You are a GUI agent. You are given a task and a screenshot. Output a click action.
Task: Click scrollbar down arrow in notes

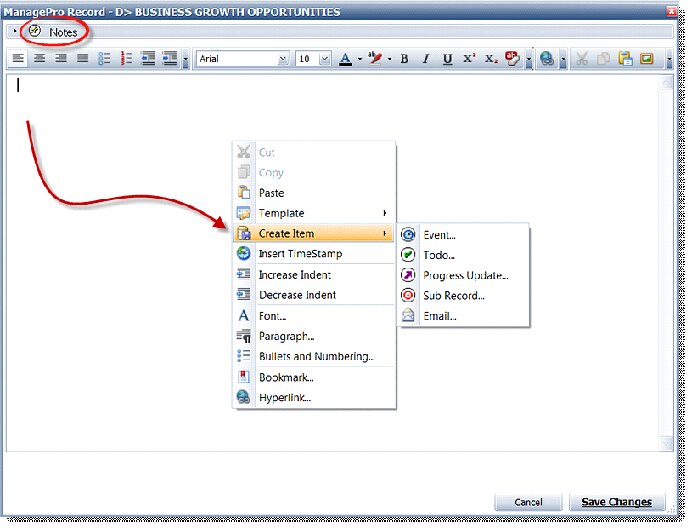(666, 443)
